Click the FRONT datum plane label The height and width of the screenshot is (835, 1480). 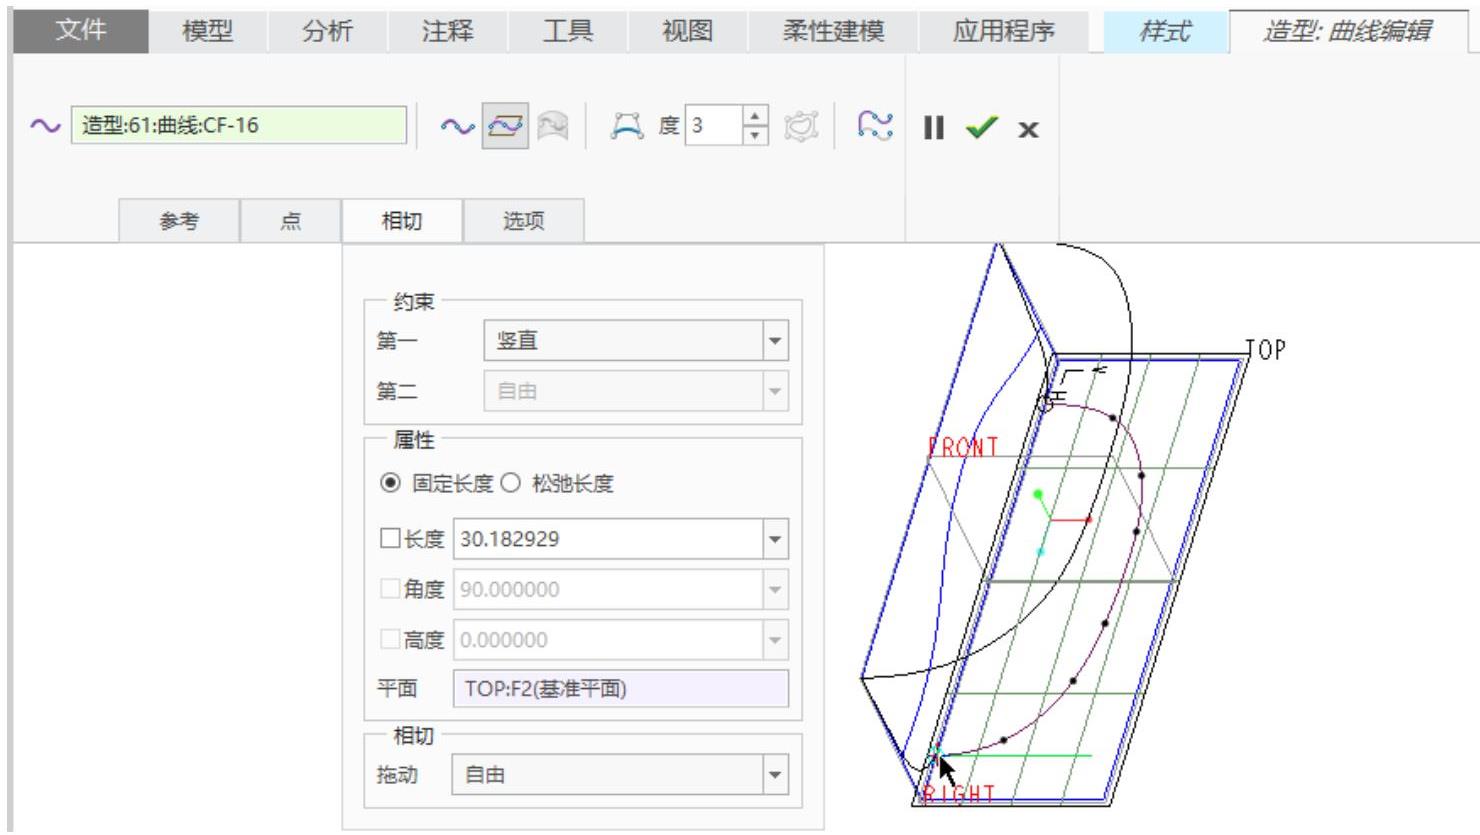964,447
